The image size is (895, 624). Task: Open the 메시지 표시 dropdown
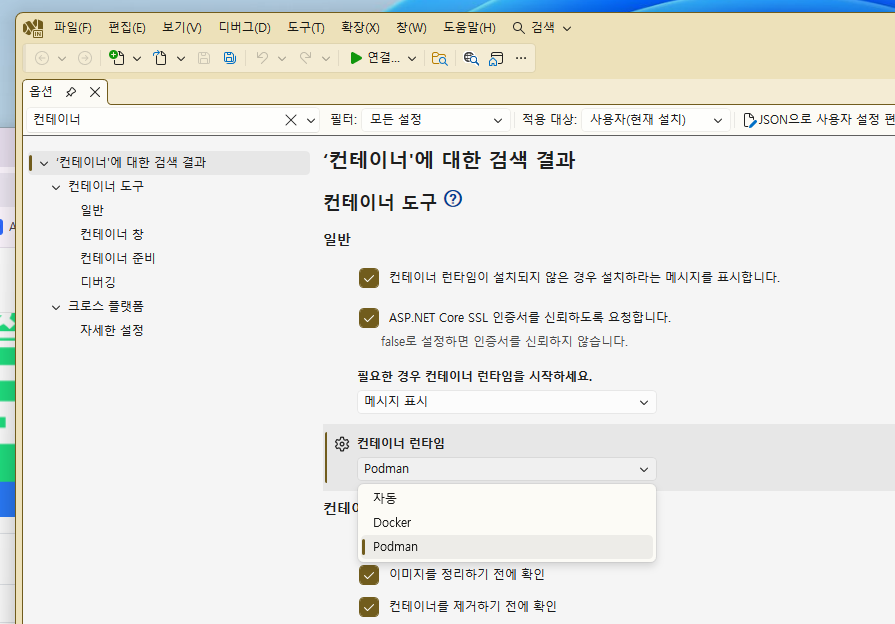pos(507,402)
